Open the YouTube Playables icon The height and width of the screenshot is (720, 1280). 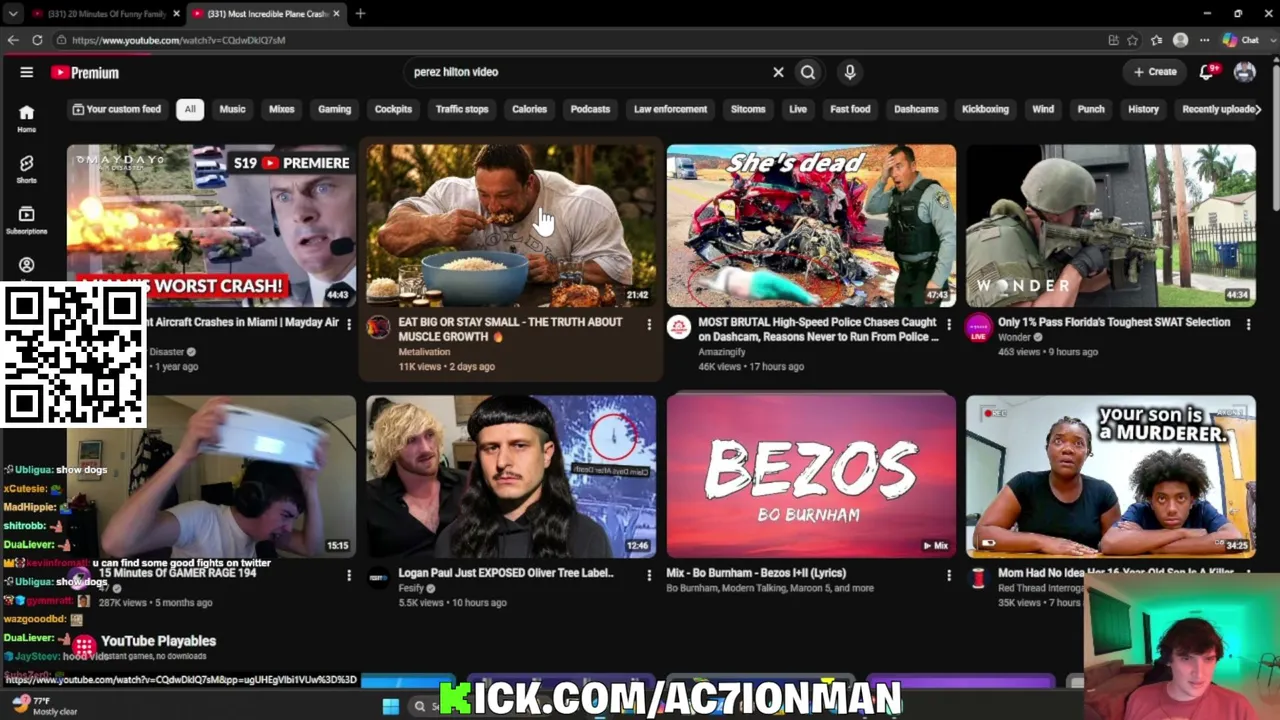point(84,645)
